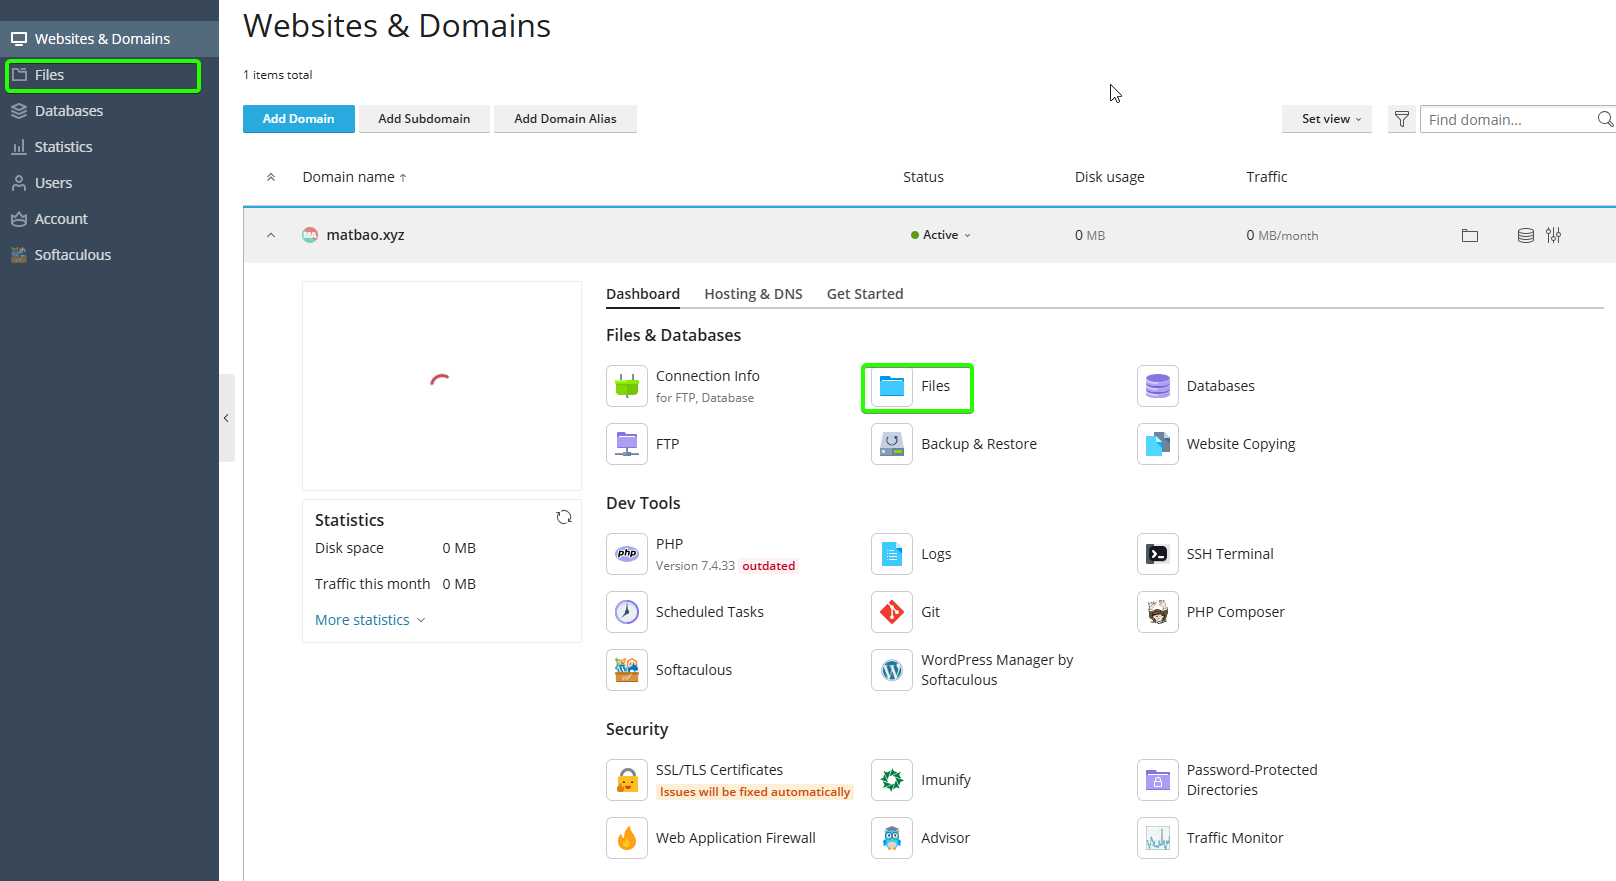Refresh statistics with the reload icon
This screenshot has width=1616, height=881.
coord(564,517)
